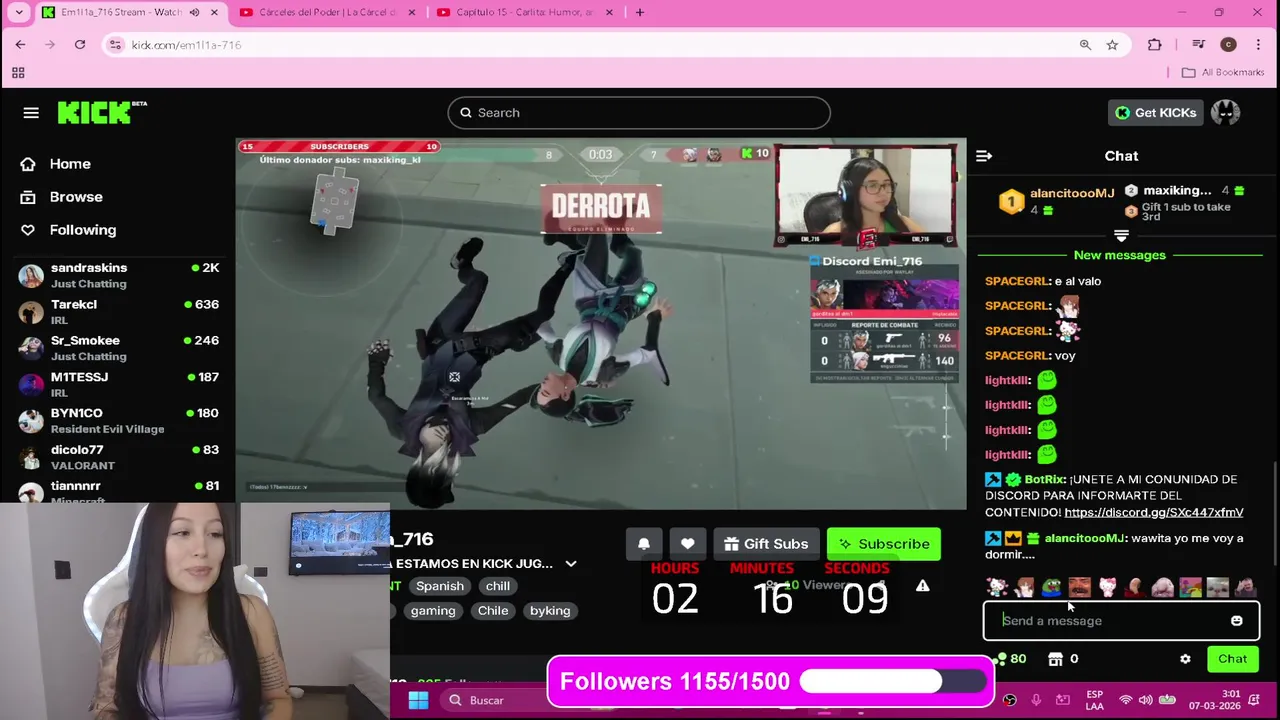Open the Chrome three-dot menu

(x=1257, y=45)
